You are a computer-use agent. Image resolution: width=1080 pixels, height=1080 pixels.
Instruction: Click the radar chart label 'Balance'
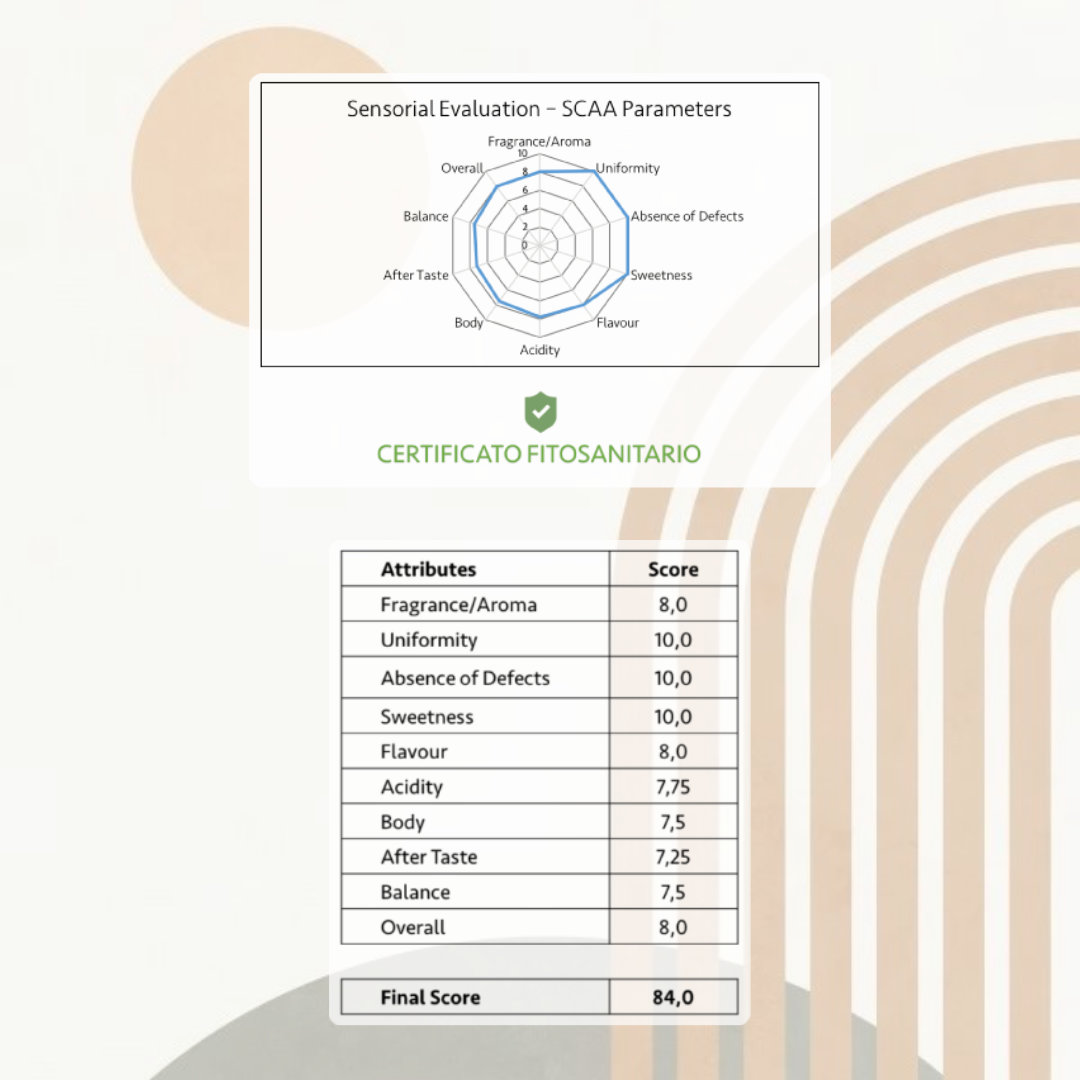tap(426, 216)
